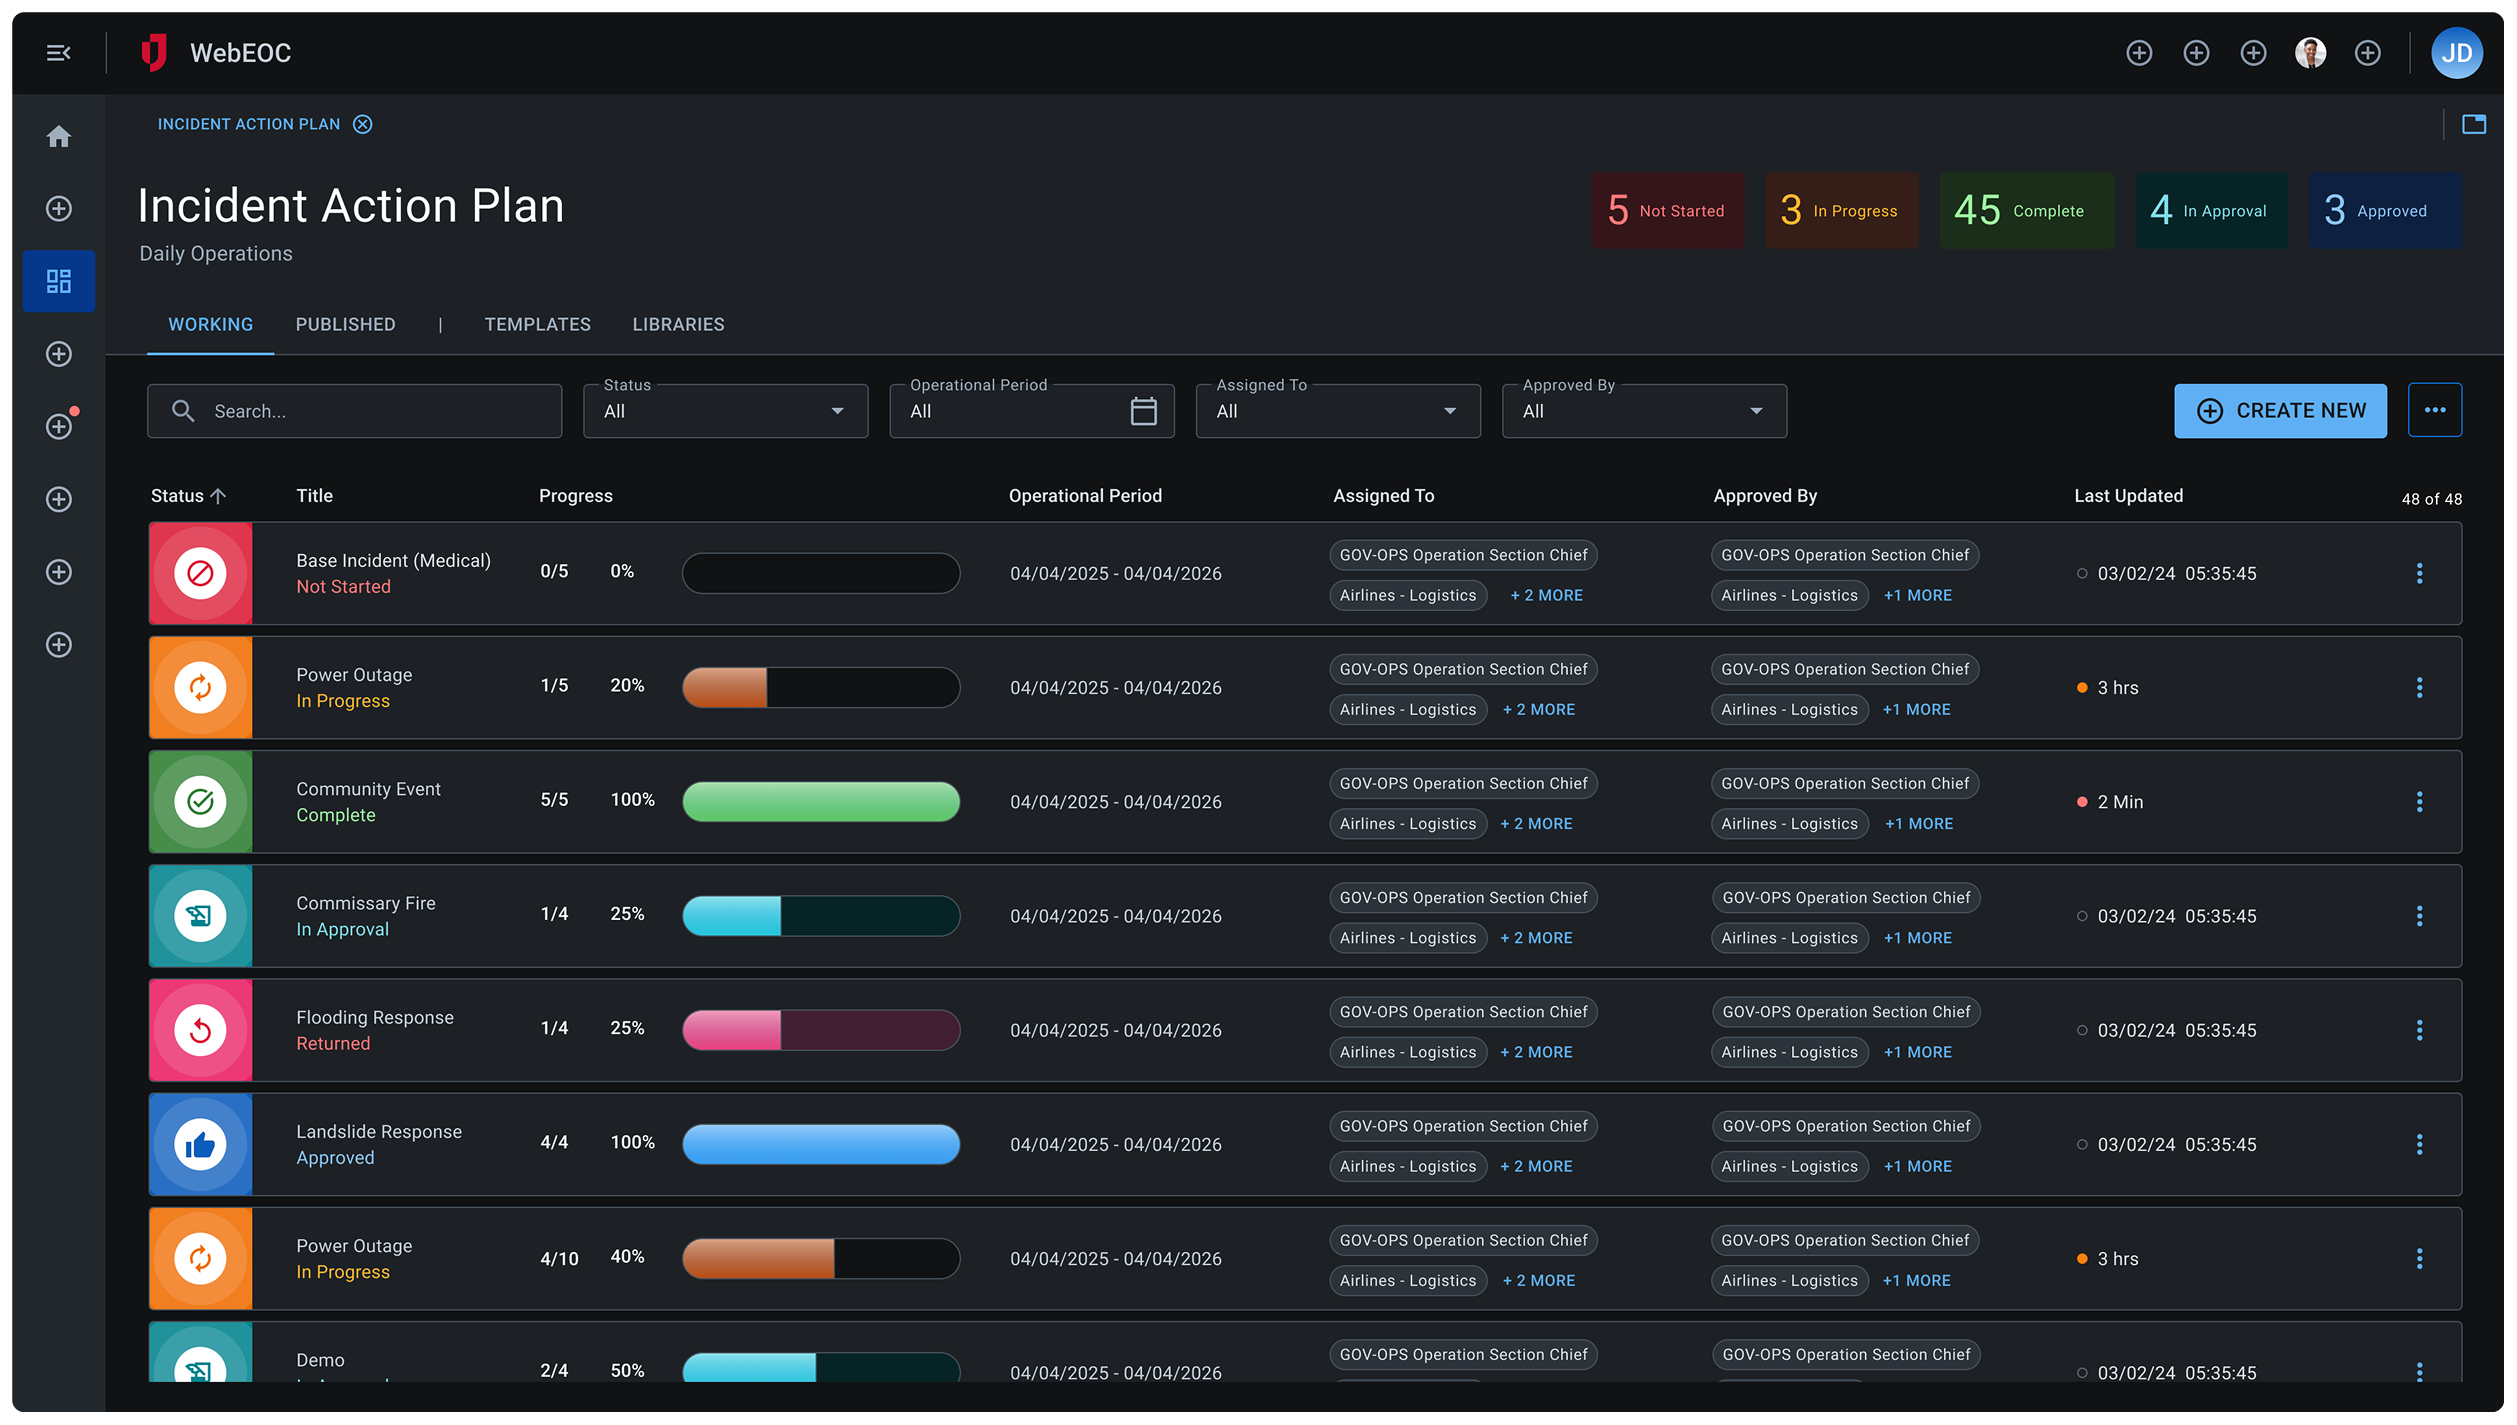Screen dimensions: 2517x1425
Task: Click the Create New button
Action: (2279, 411)
